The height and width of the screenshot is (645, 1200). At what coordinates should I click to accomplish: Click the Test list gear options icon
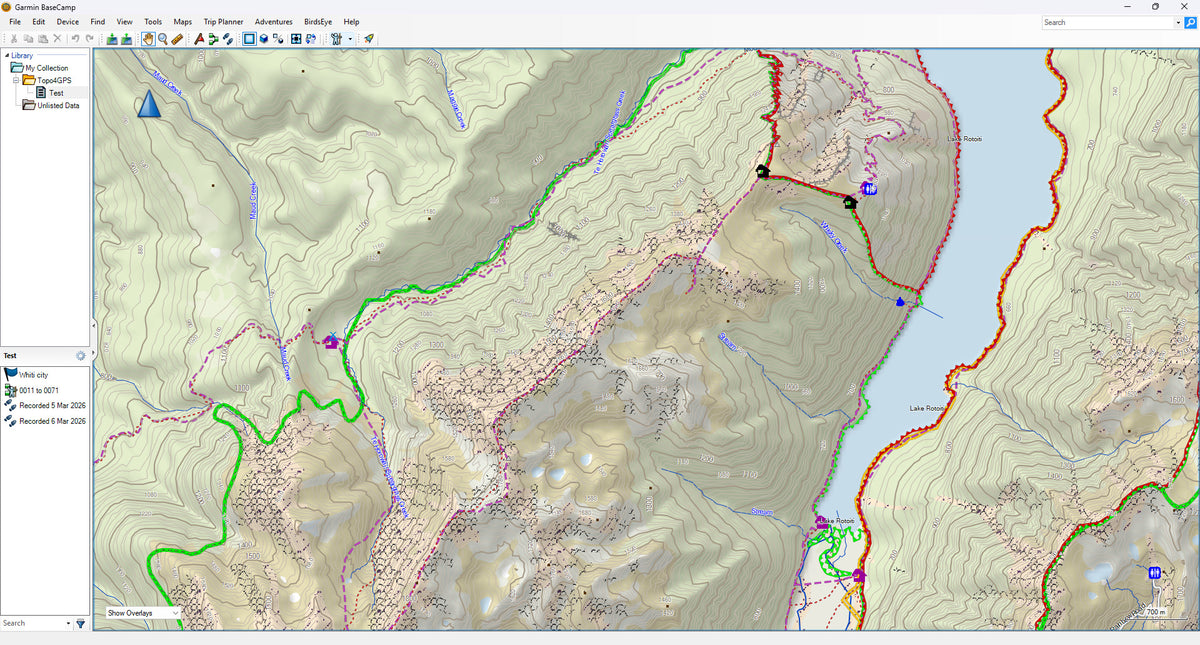click(x=81, y=355)
